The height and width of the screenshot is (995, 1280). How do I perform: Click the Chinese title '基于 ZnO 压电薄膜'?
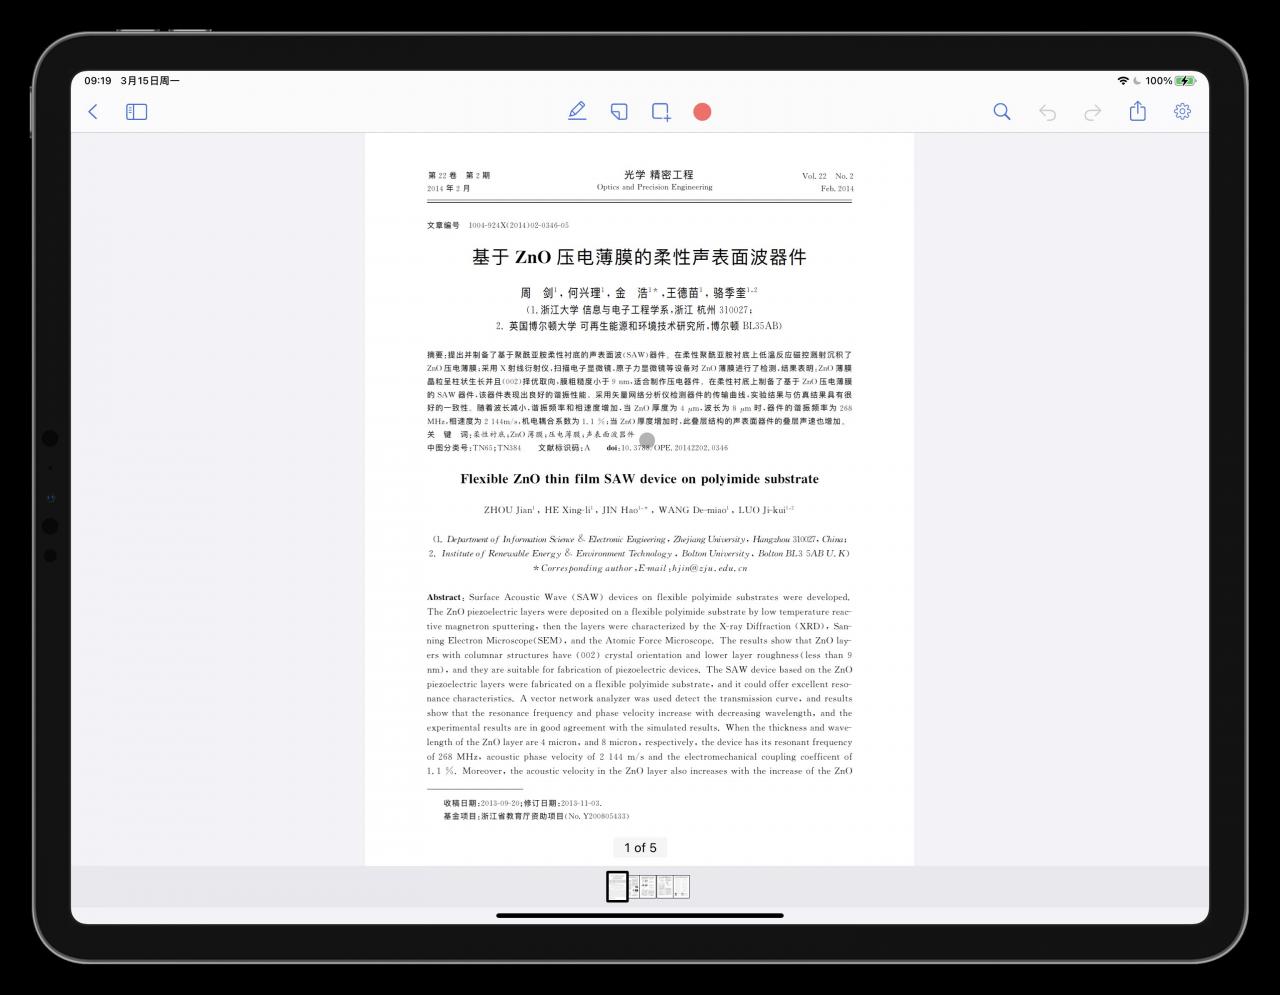639,257
